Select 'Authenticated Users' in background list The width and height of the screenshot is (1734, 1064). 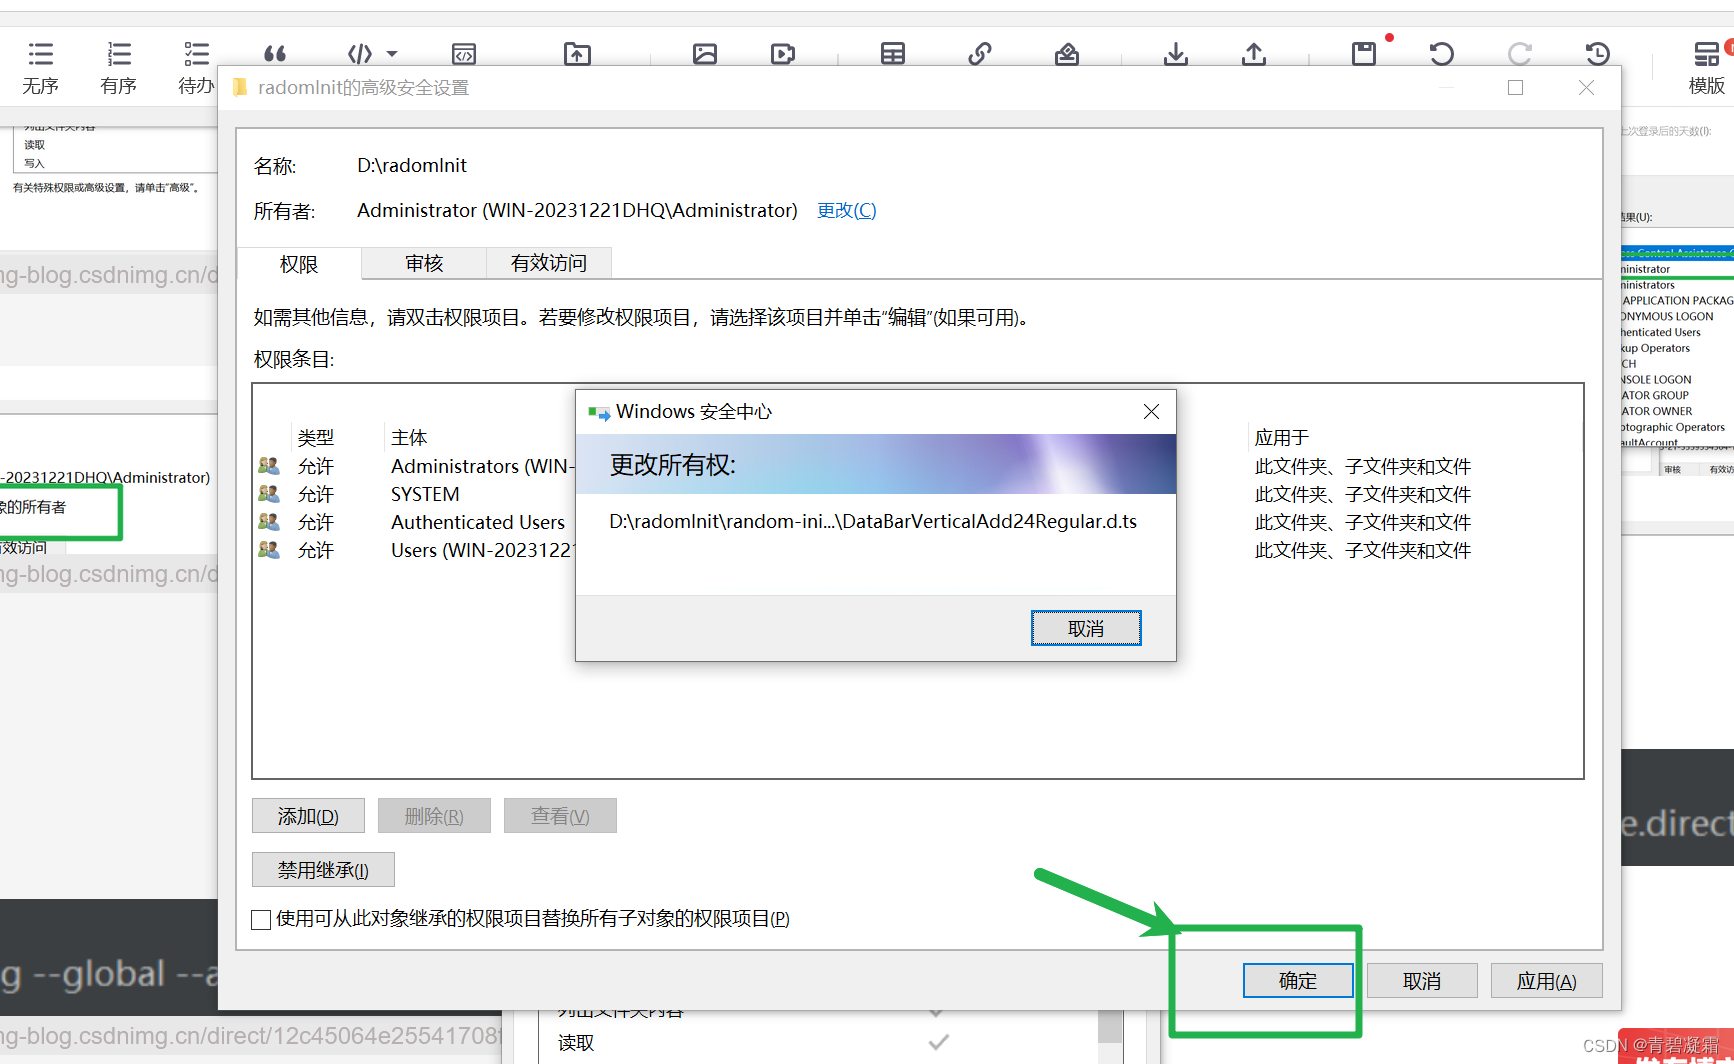point(1661,332)
